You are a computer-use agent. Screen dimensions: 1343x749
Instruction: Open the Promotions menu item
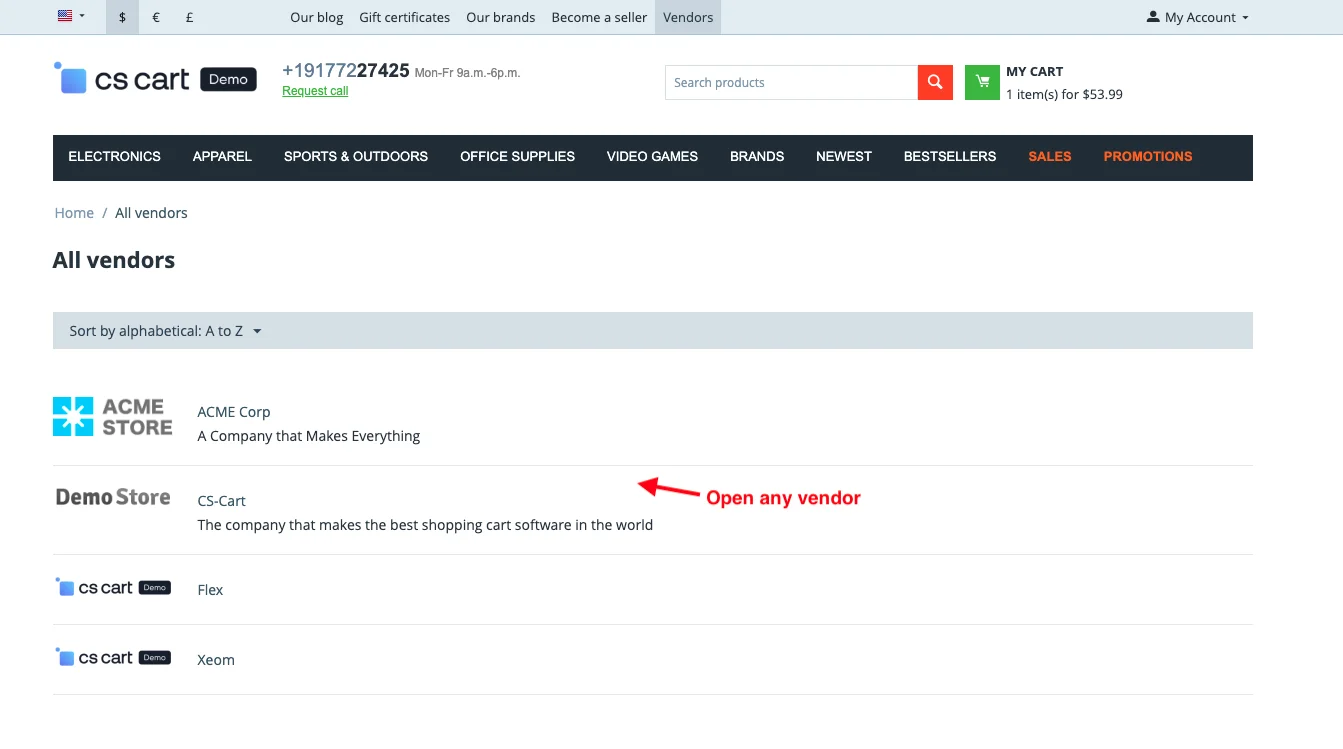pyautogui.click(x=1147, y=157)
